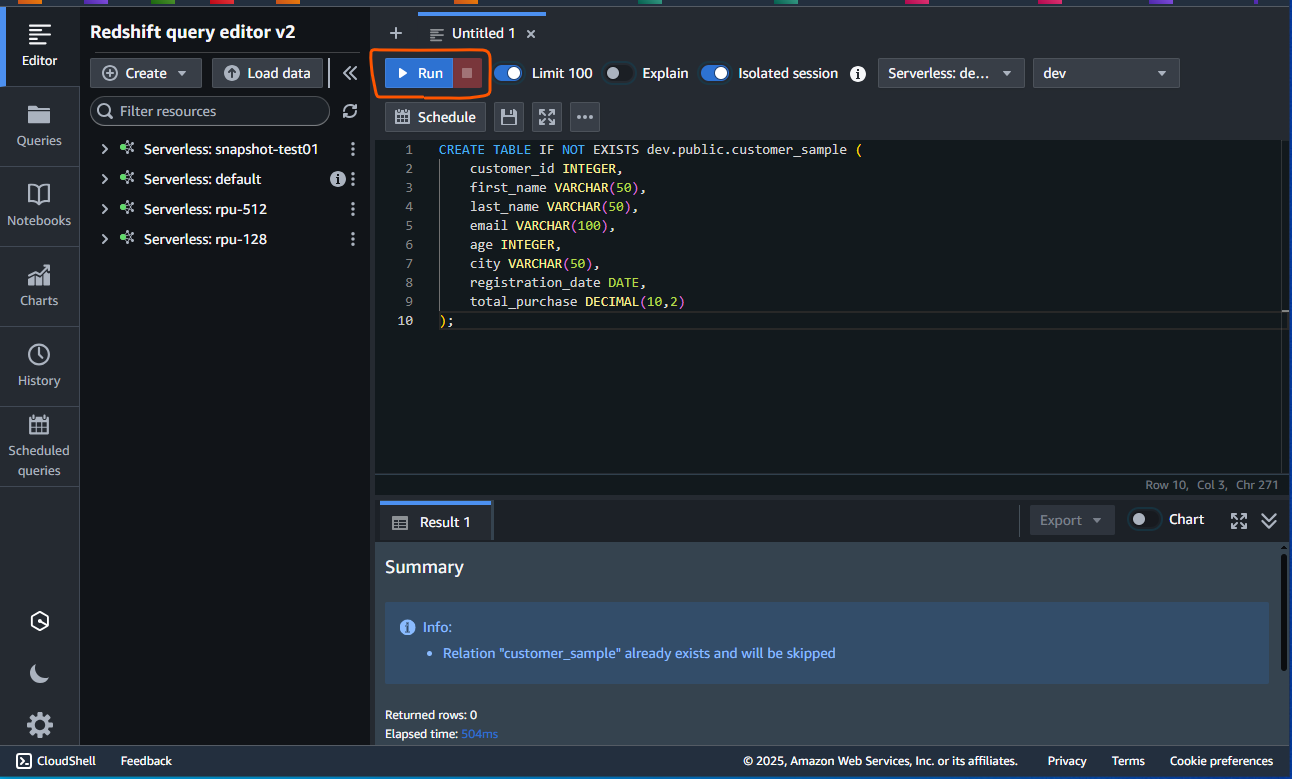Click line 1 CREATE TABLE statement
This screenshot has height=779, width=1292.
coord(650,149)
